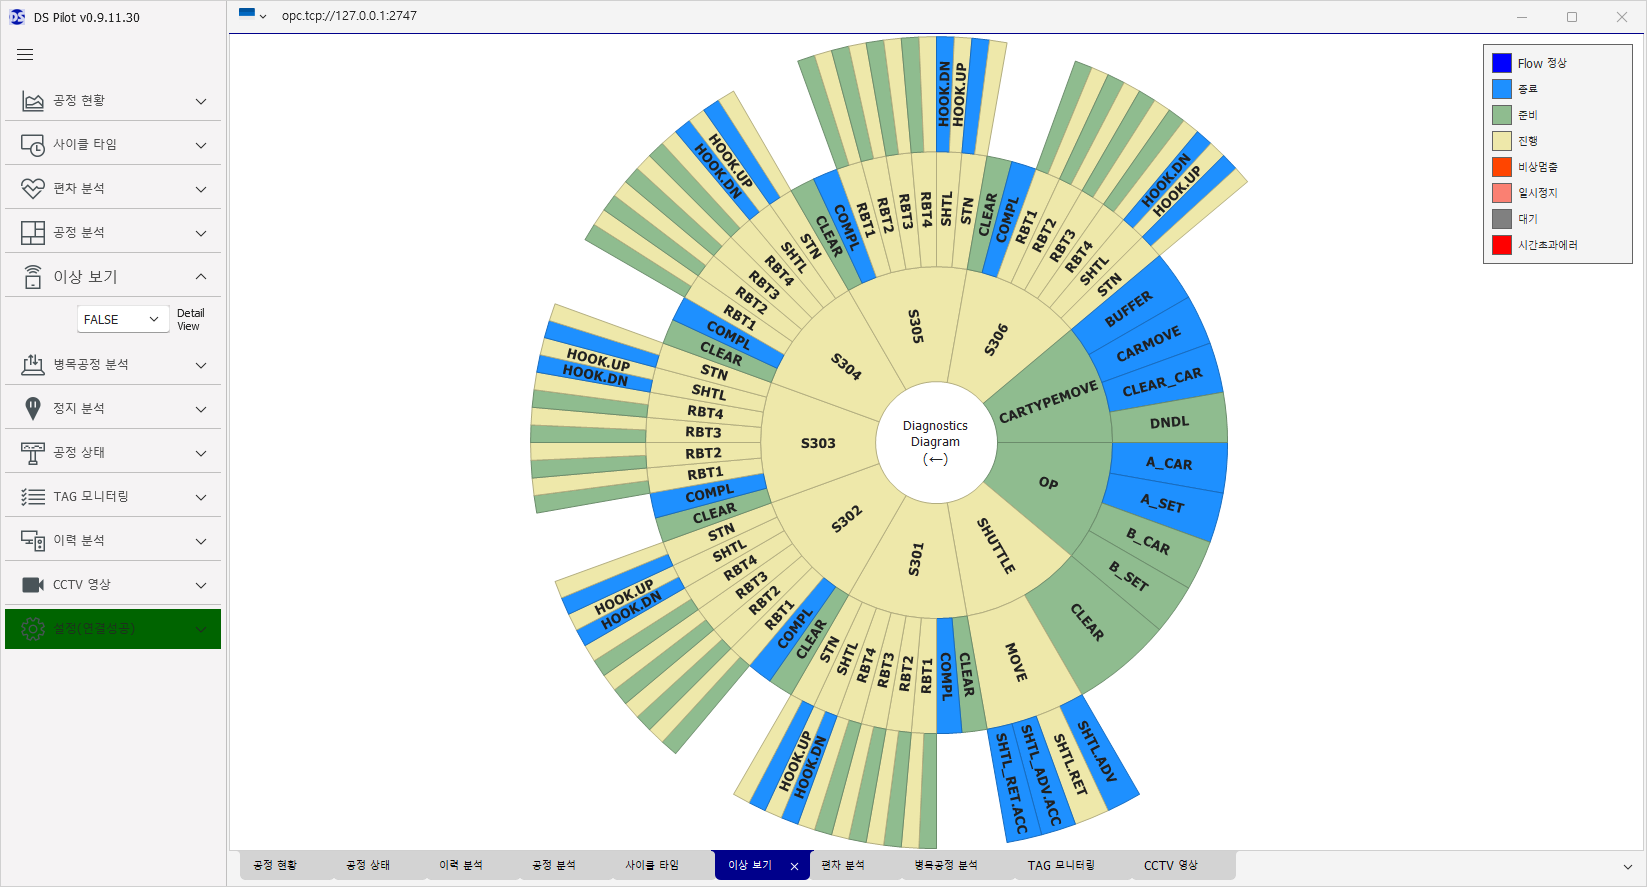Collapse the 이상 보기 section chevron
This screenshot has height=887, width=1647.
pyautogui.click(x=201, y=277)
